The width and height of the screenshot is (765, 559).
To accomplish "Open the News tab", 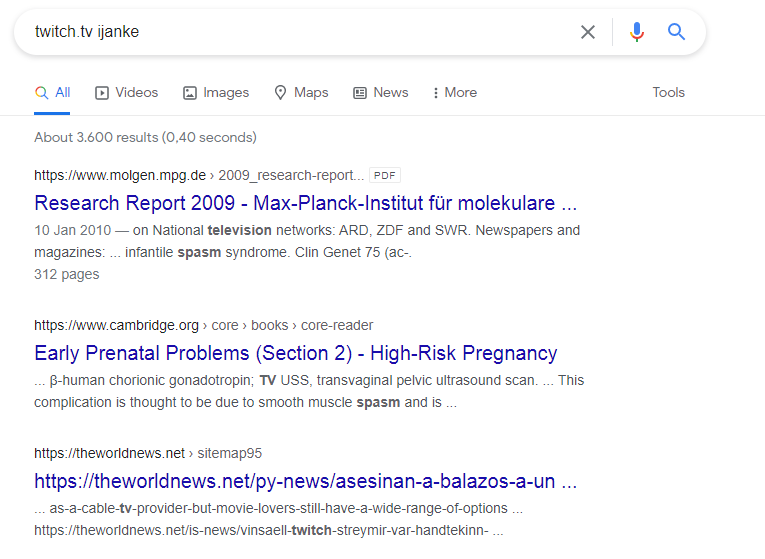I will coord(381,93).
